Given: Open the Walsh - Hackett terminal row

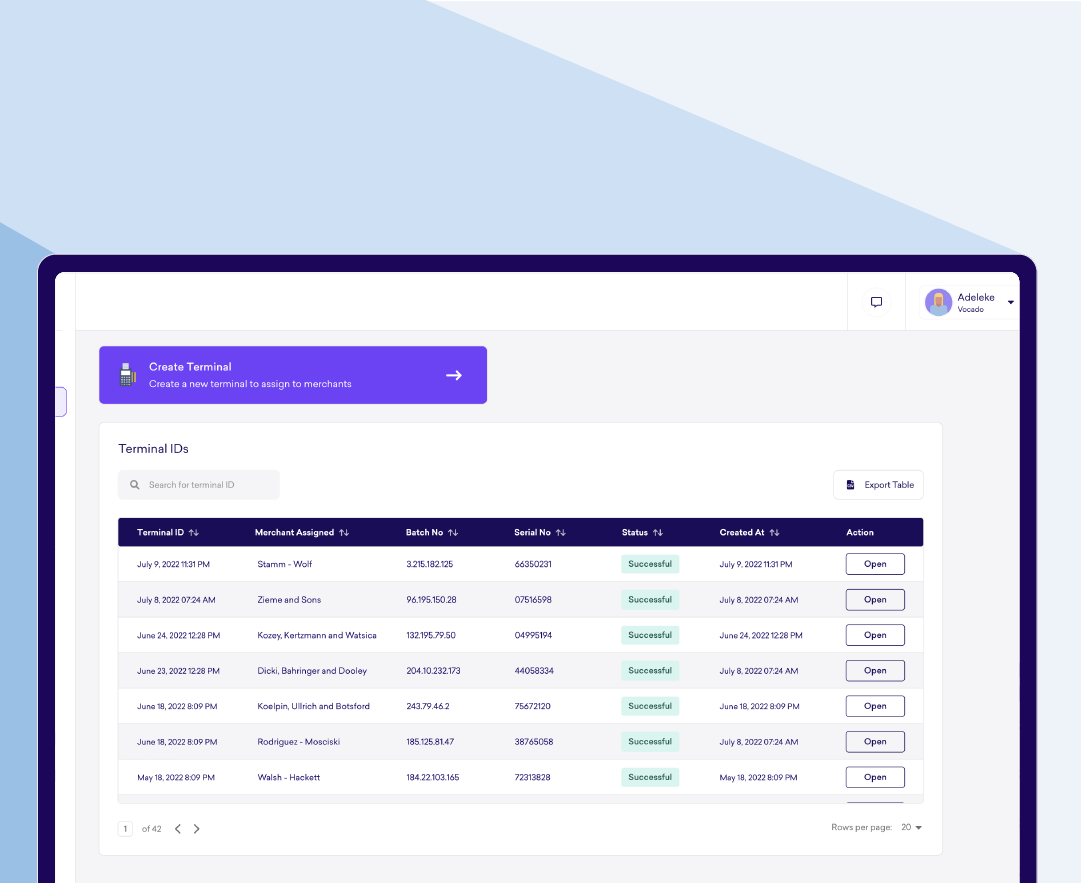Looking at the screenshot, I should click(x=875, y=777).
